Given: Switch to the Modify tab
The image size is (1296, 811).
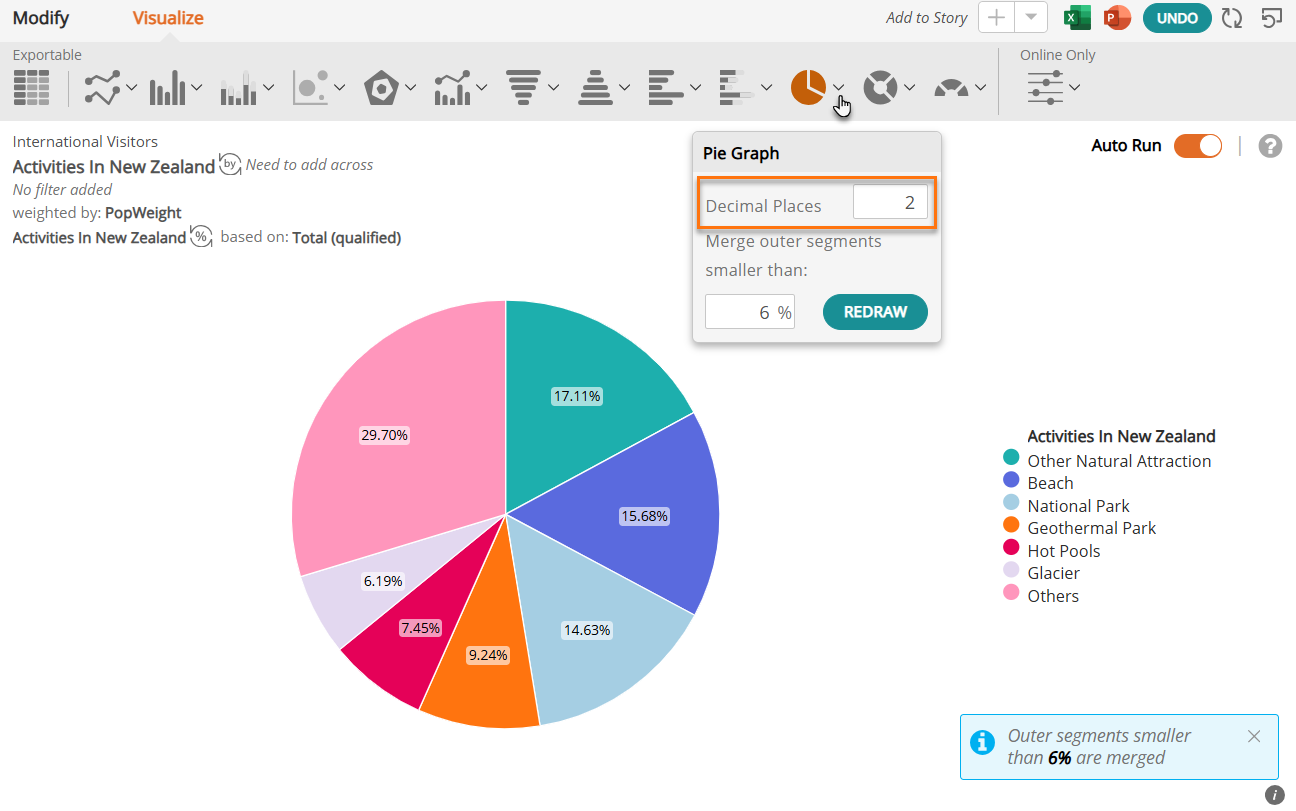Looking at the screenshot, I should tap(41, 18).
